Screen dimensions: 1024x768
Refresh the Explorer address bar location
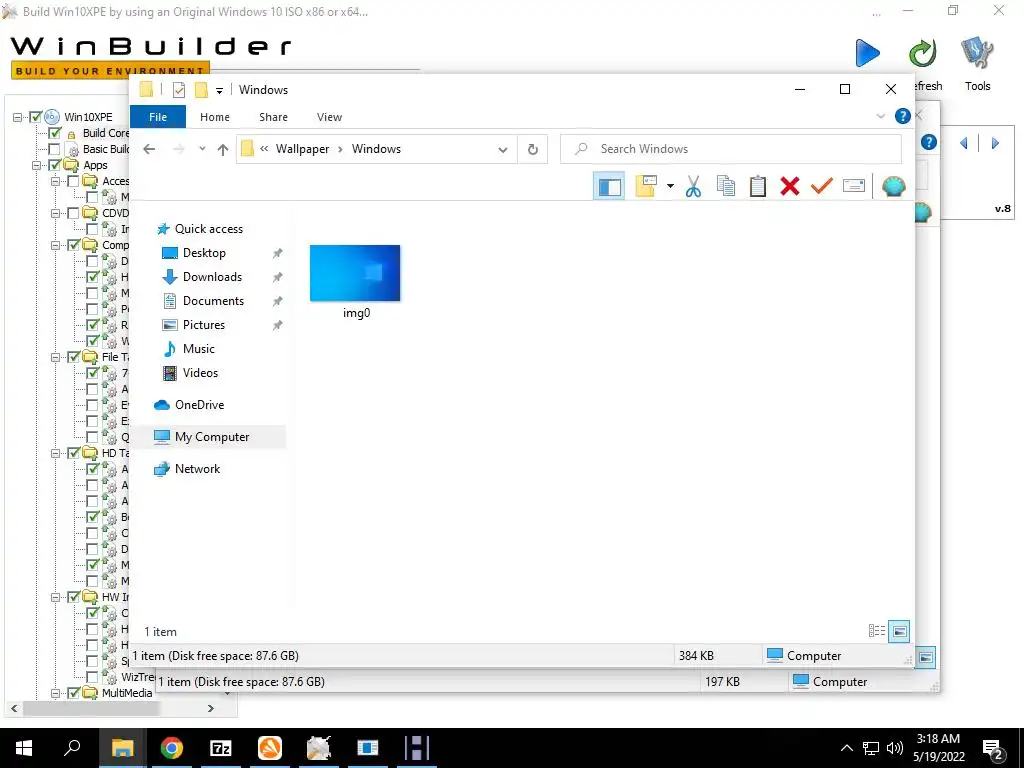coord(533,150)
